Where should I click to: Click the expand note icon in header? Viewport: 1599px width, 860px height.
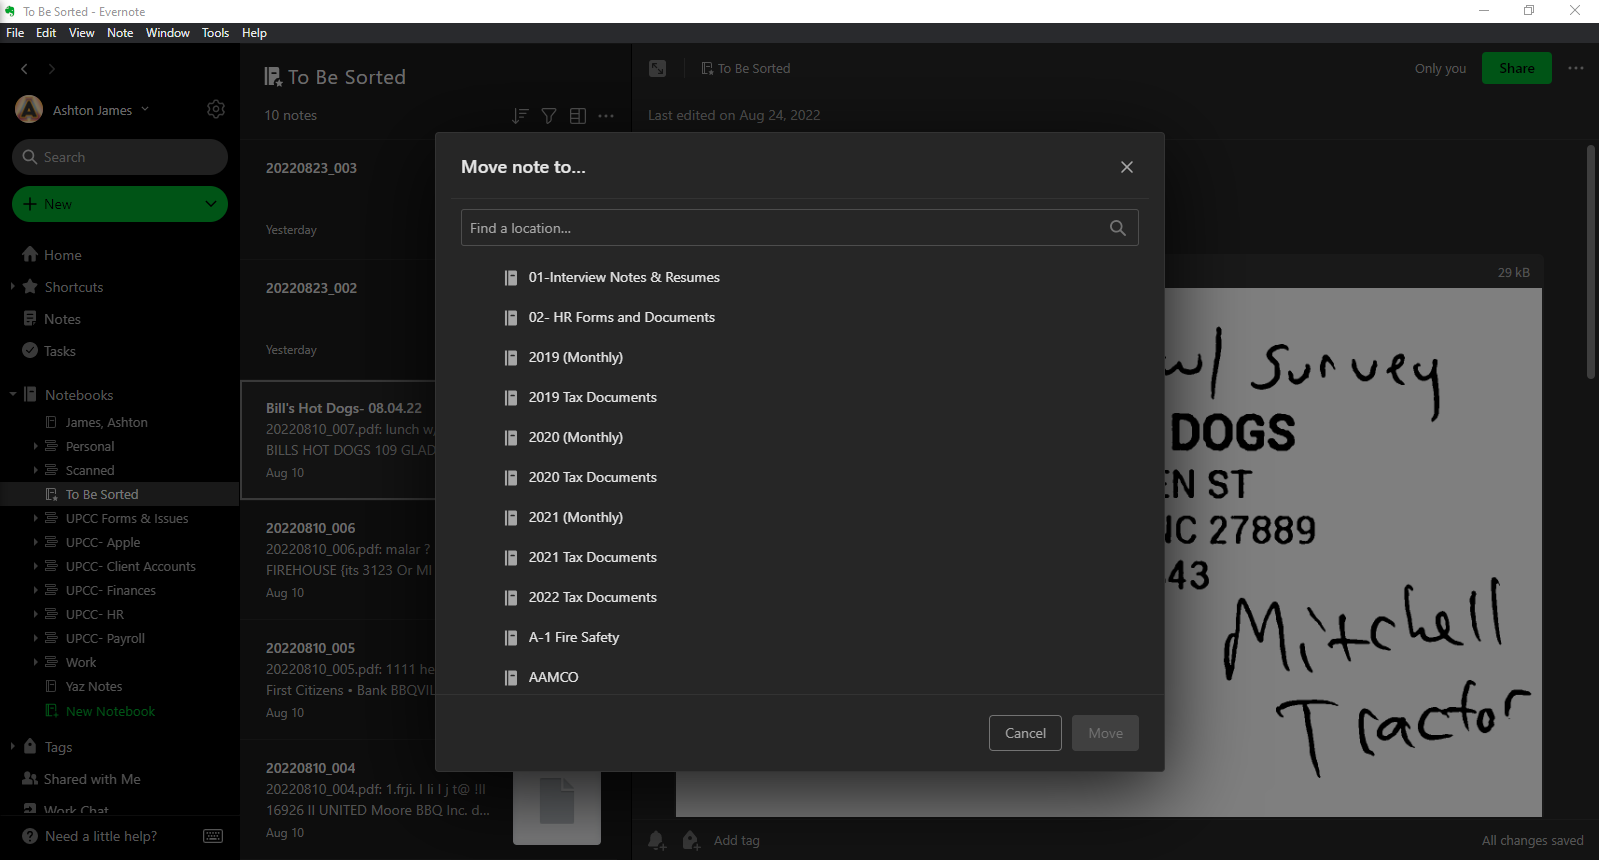(657, 68)
